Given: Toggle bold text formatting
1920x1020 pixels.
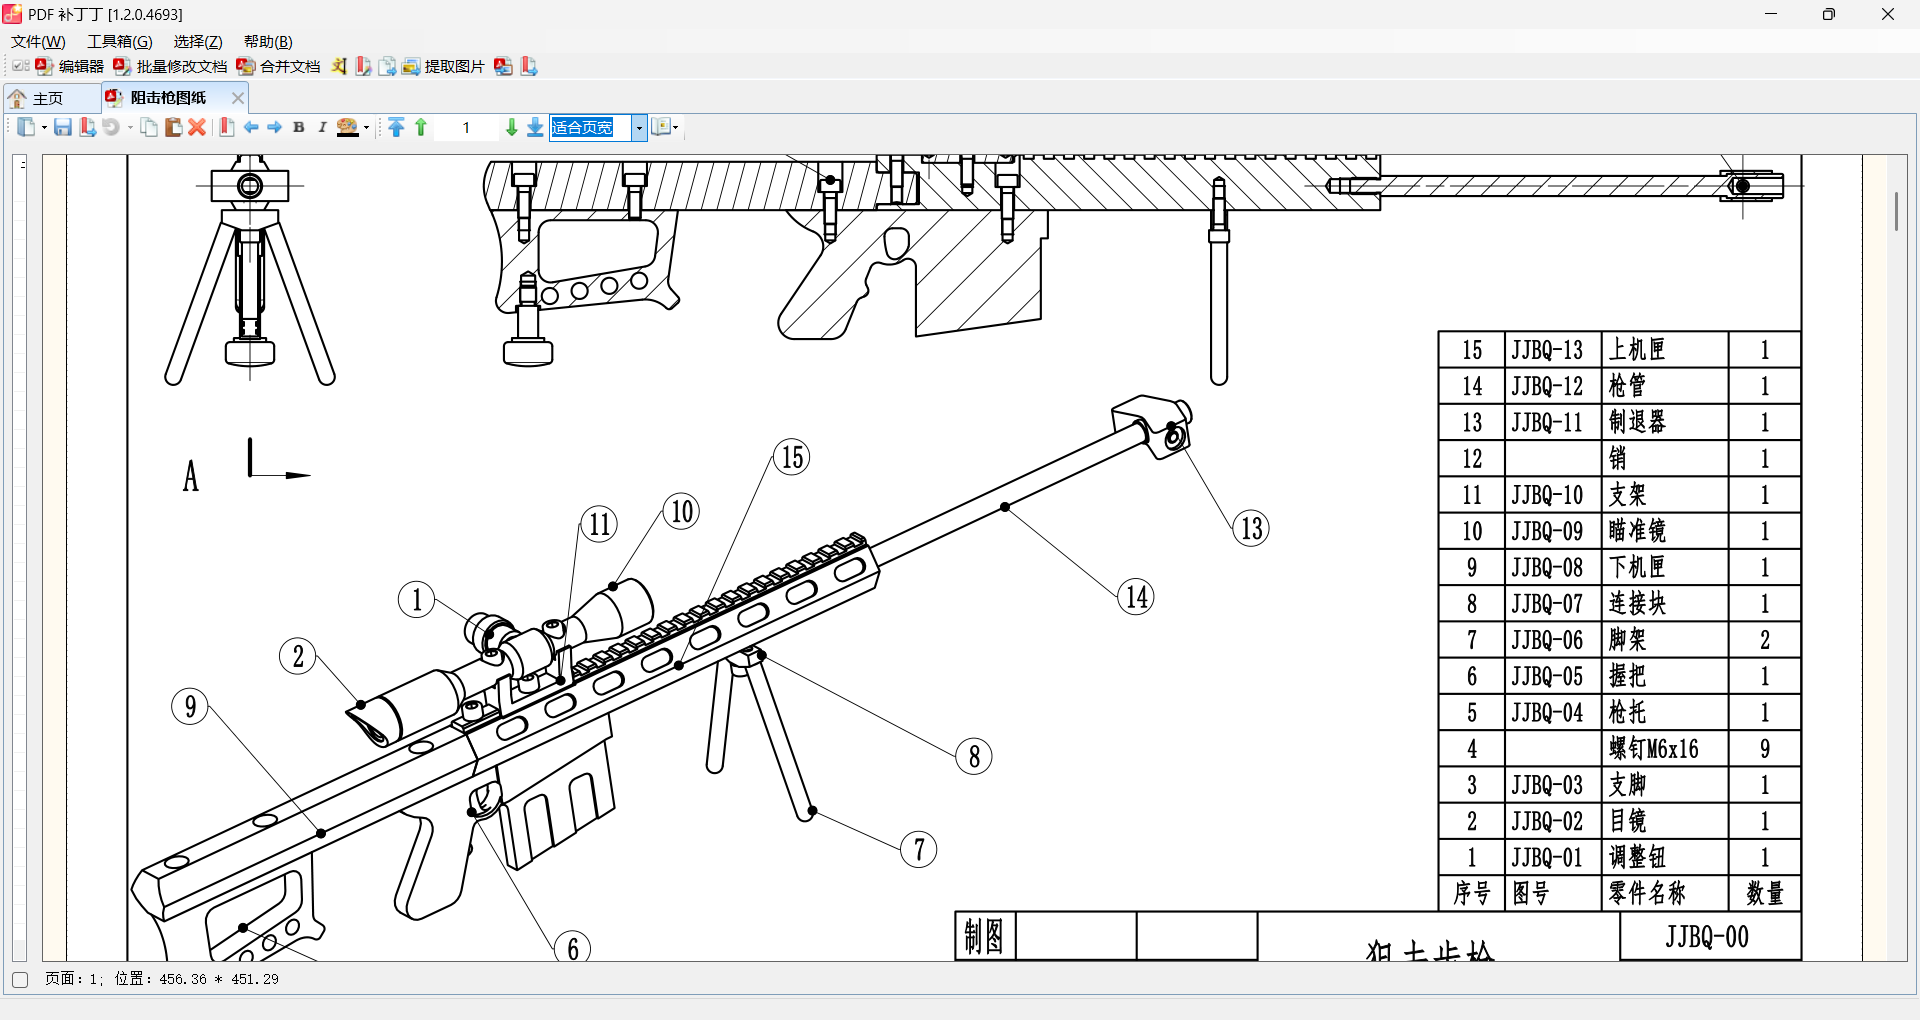Looking at the screenshot, I should (298, 127).
